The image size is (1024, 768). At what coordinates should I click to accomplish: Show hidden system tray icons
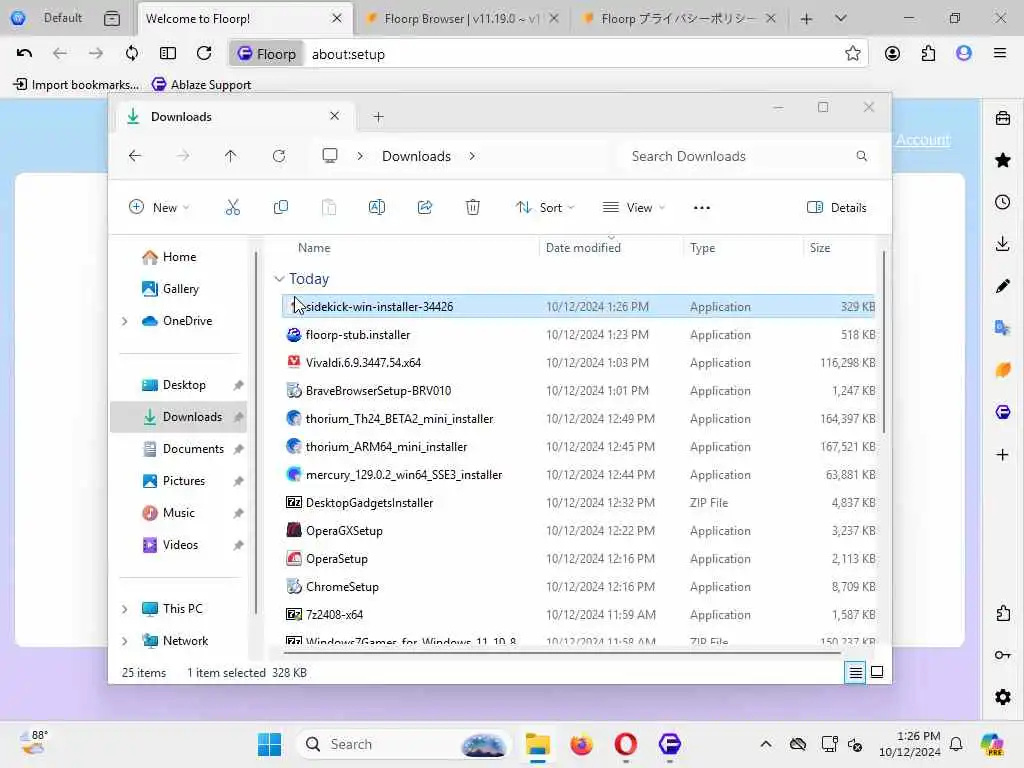(x=766, y=744)
